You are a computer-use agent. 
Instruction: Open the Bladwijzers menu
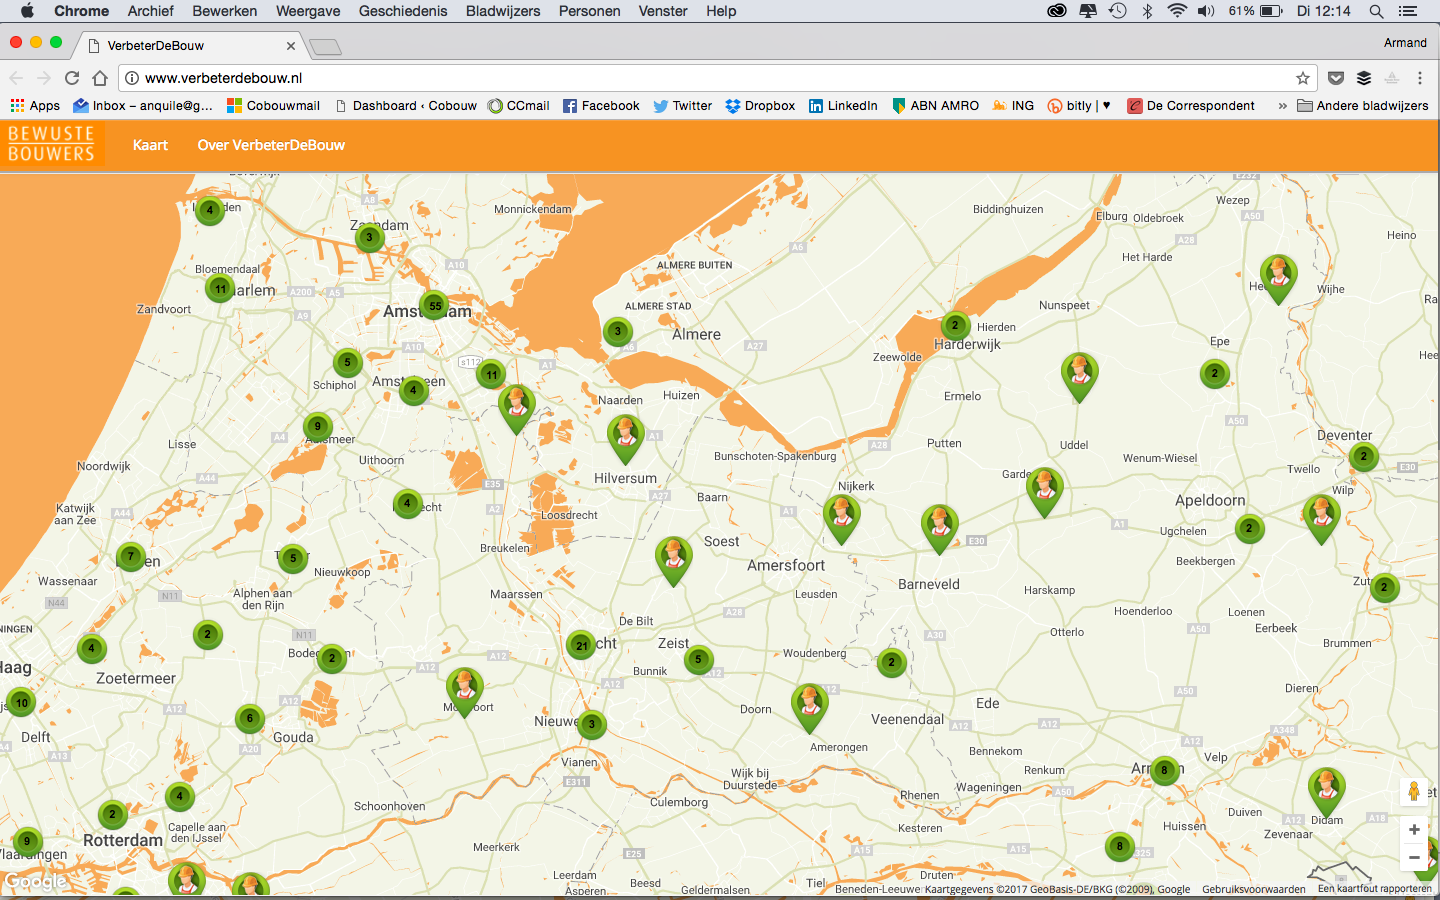point(502,11)
